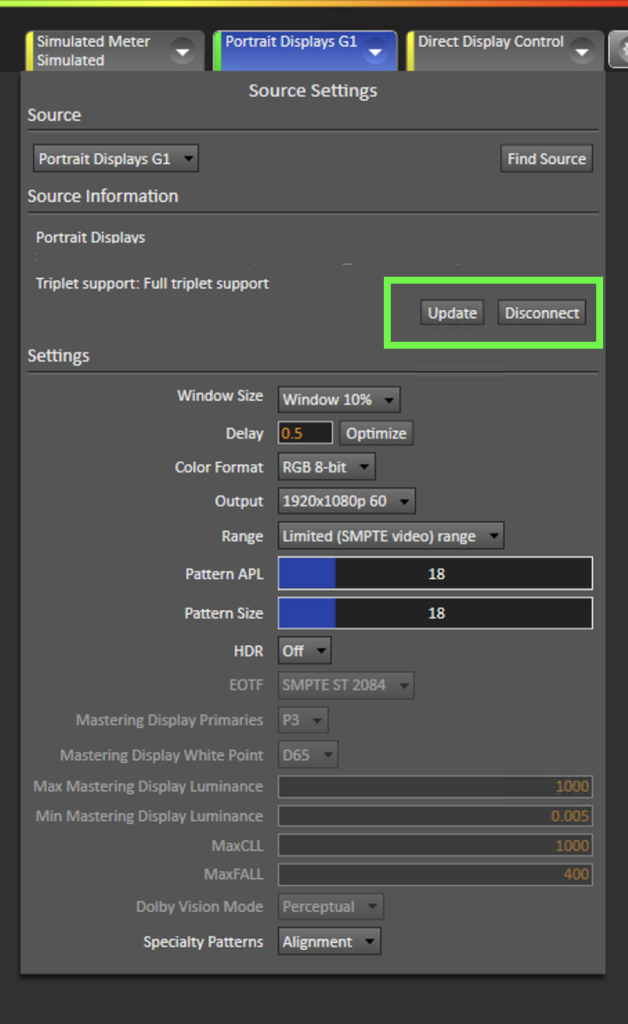Open the Window Size dropdown
Image resolution: width=628 pixels, height=1024 pixels.
pyautogui.click(x=339, y=400)
